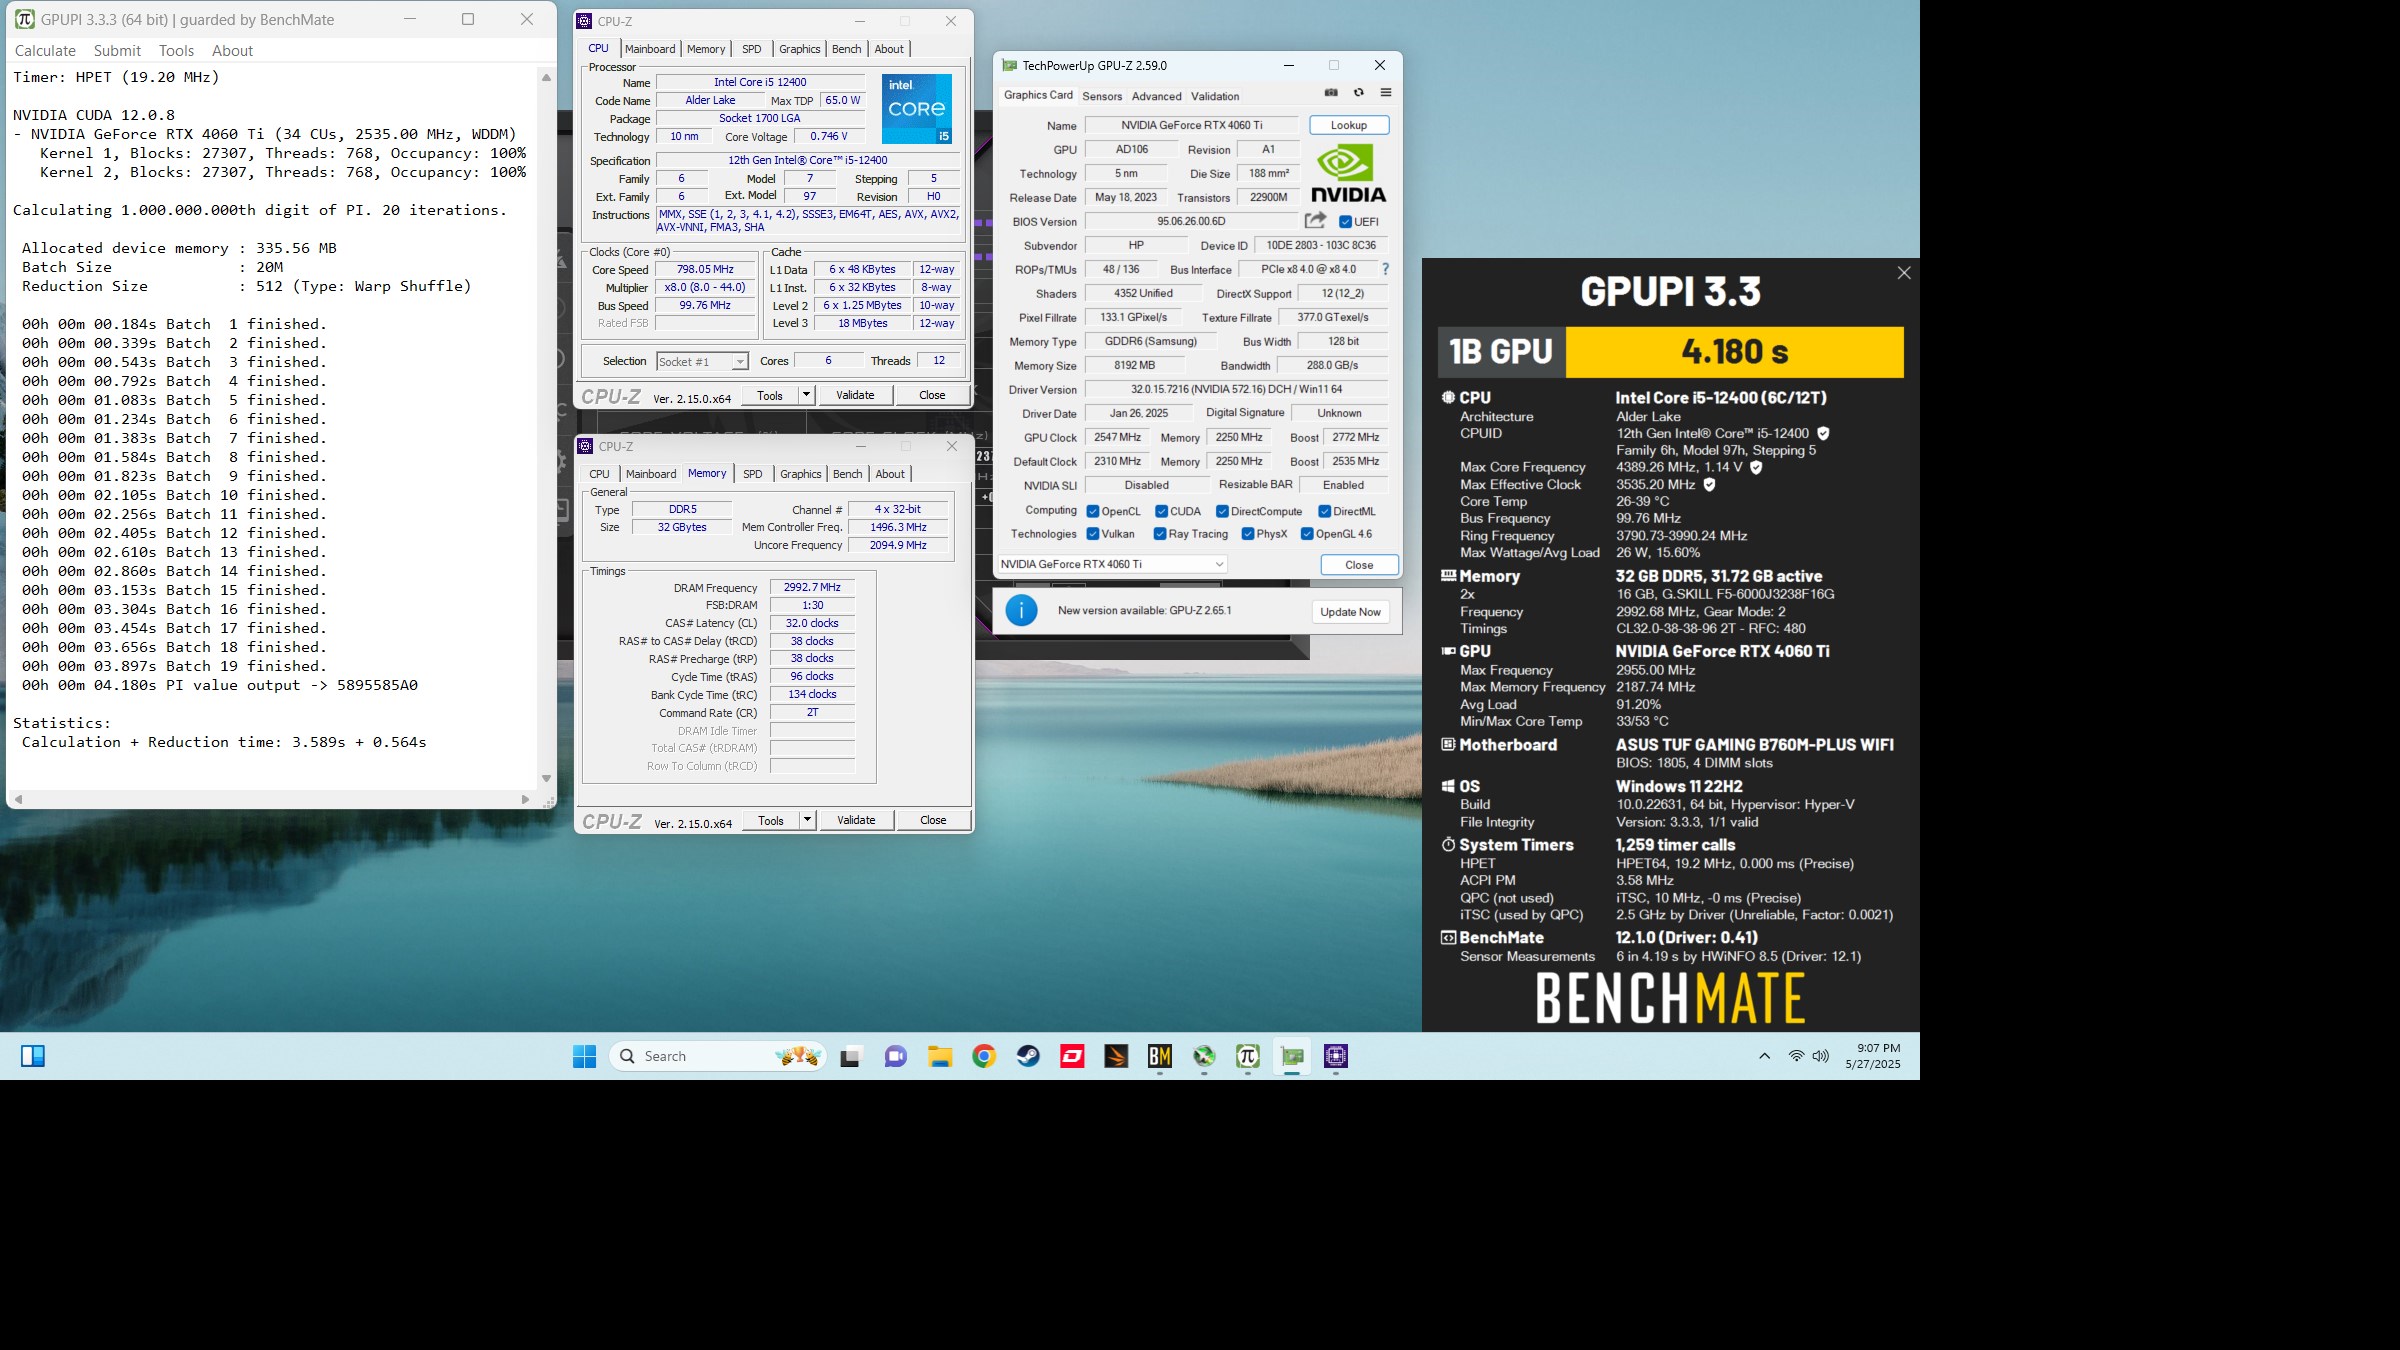
Task: Click Update Now for GPU-Z 2.65.1
Action: pos(1350,612)
